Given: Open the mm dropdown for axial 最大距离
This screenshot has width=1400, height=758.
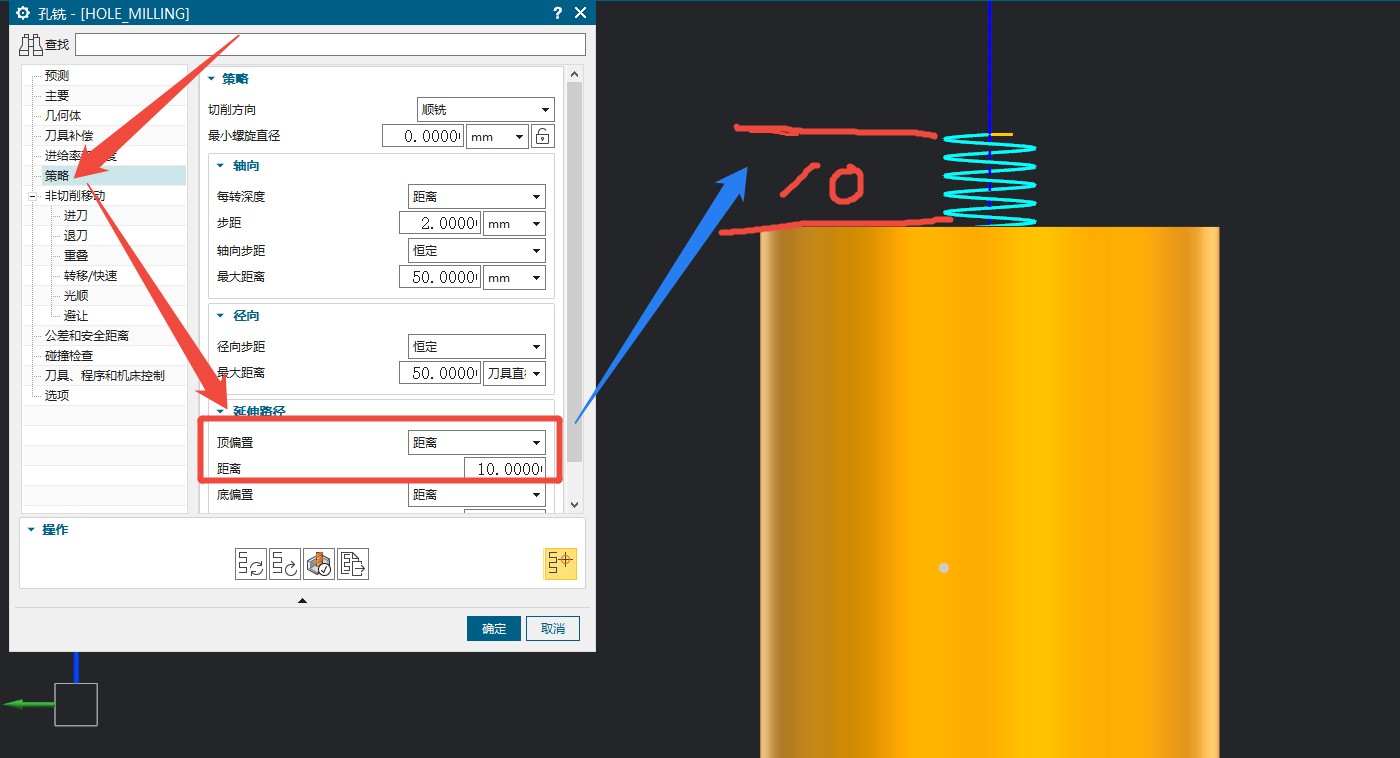Looking at the screenshot, I should 514,277.
